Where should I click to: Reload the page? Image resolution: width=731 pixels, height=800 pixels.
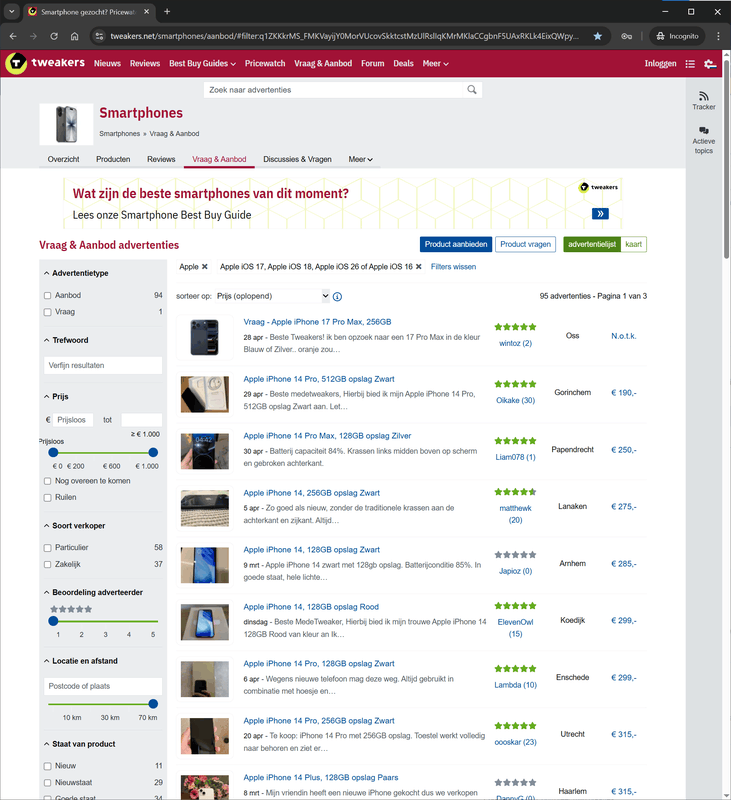(54, 36)
